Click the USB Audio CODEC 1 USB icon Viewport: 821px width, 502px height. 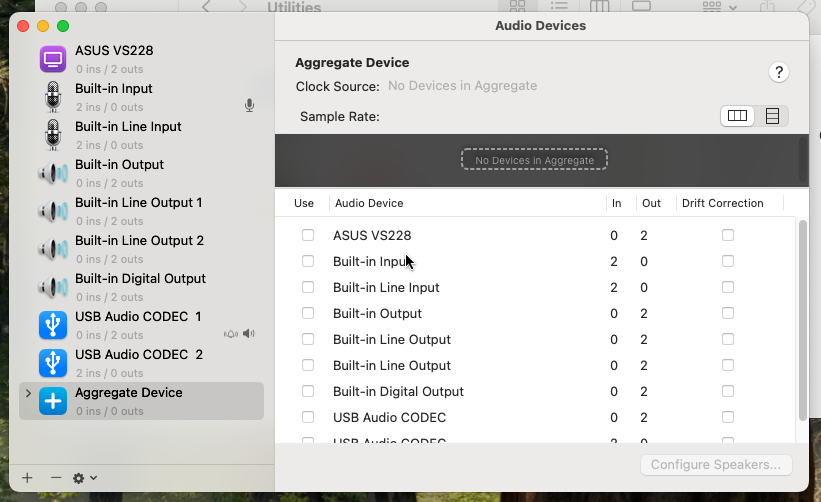click(53, 325)
